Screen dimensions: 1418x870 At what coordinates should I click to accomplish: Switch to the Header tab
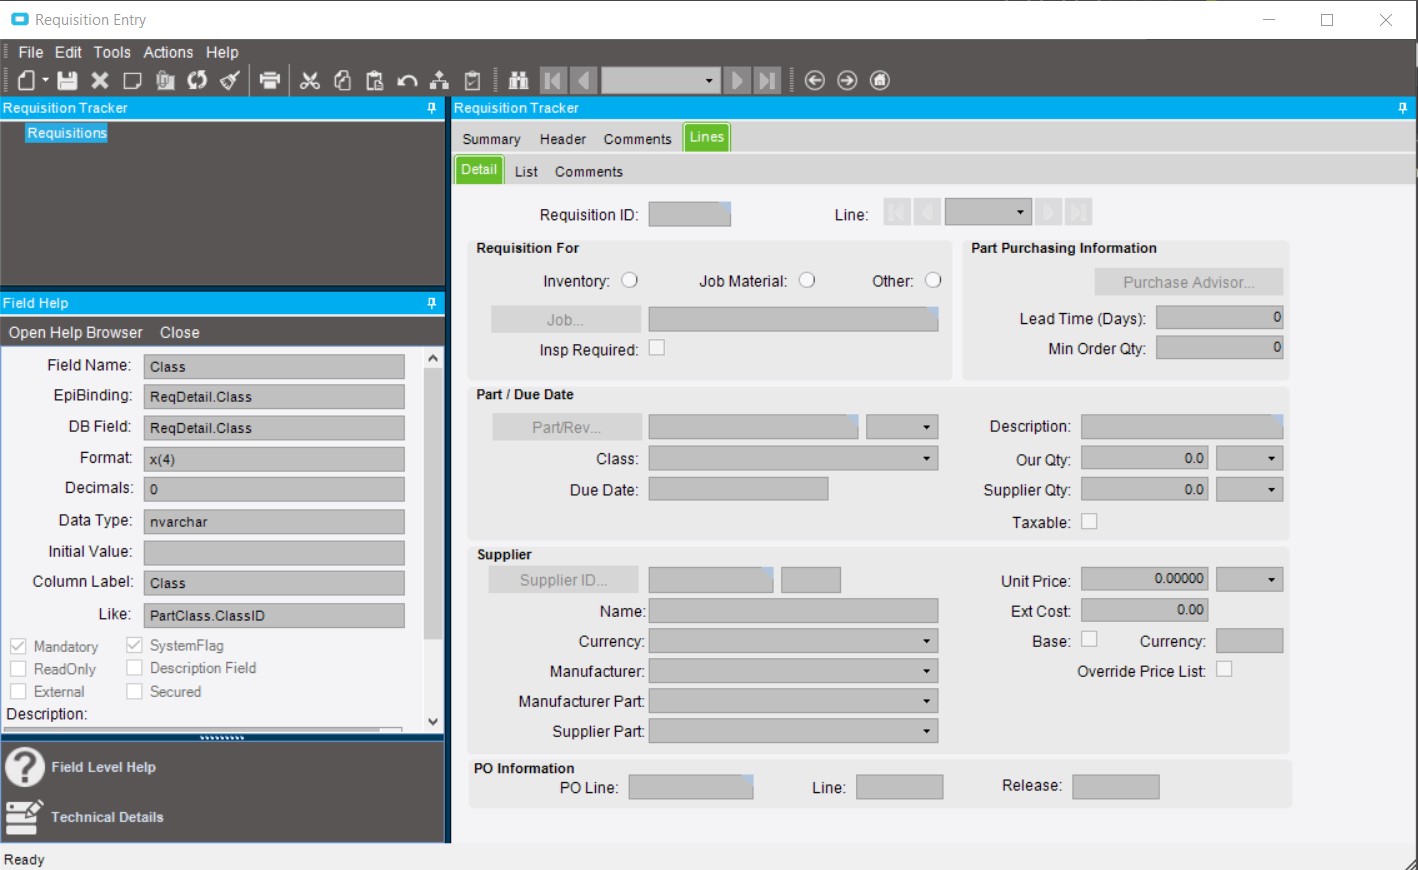563,139
